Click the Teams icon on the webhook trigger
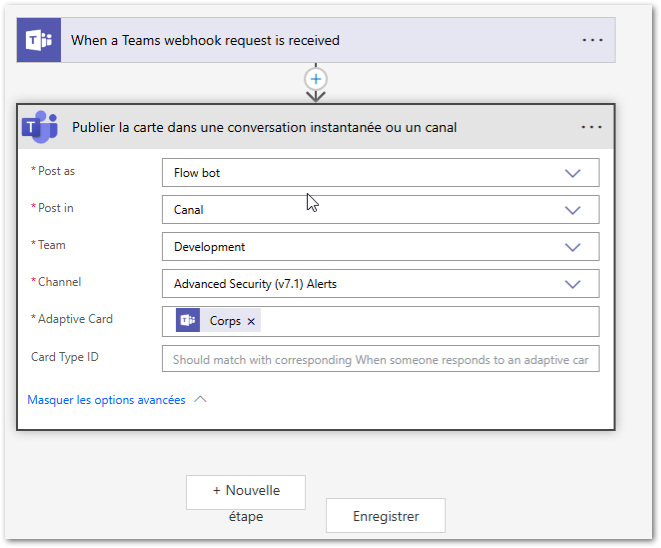 tap(39, 41)
